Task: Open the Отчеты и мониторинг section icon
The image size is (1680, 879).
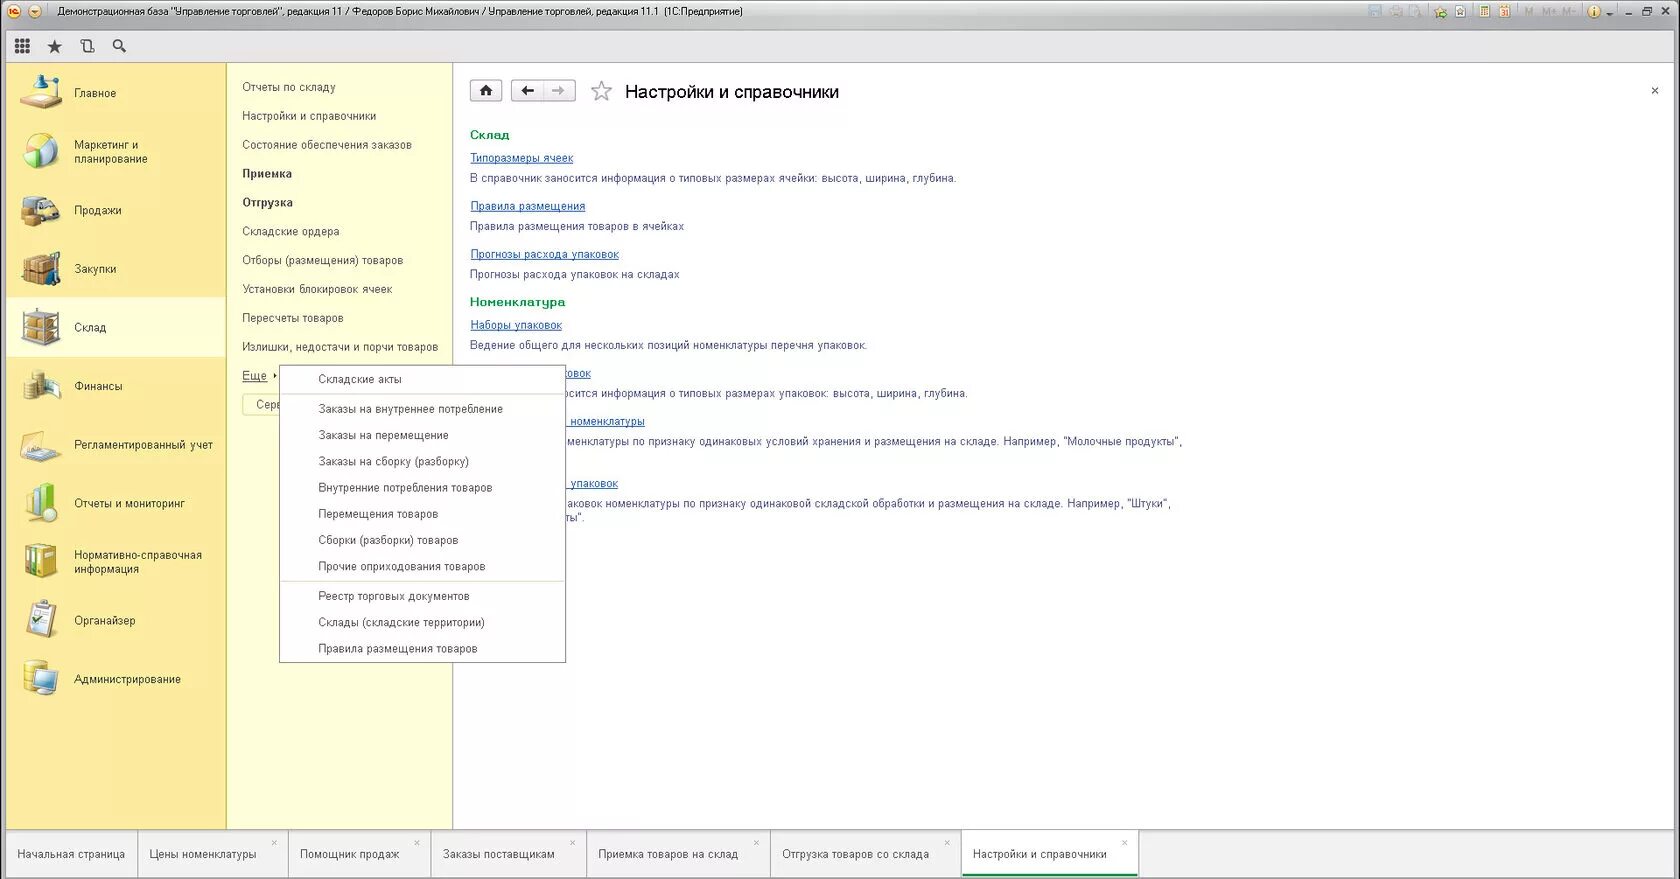Action: [x=41, y=503]
